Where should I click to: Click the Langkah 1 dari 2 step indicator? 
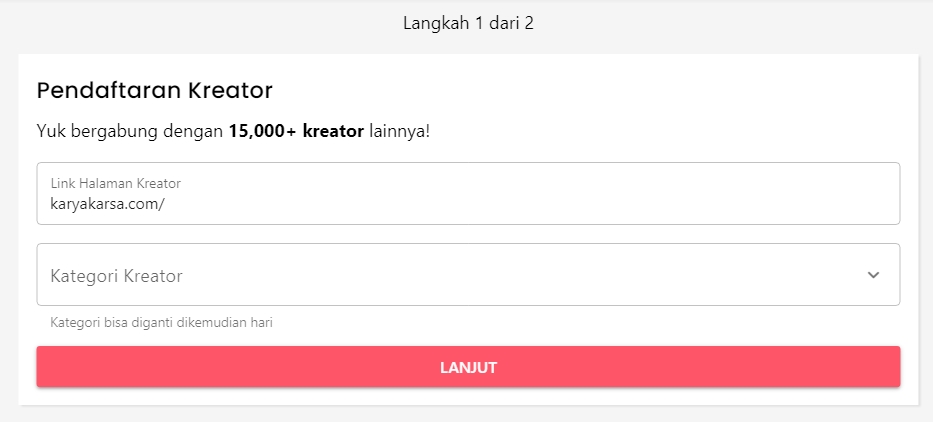(x=468, y=23)
